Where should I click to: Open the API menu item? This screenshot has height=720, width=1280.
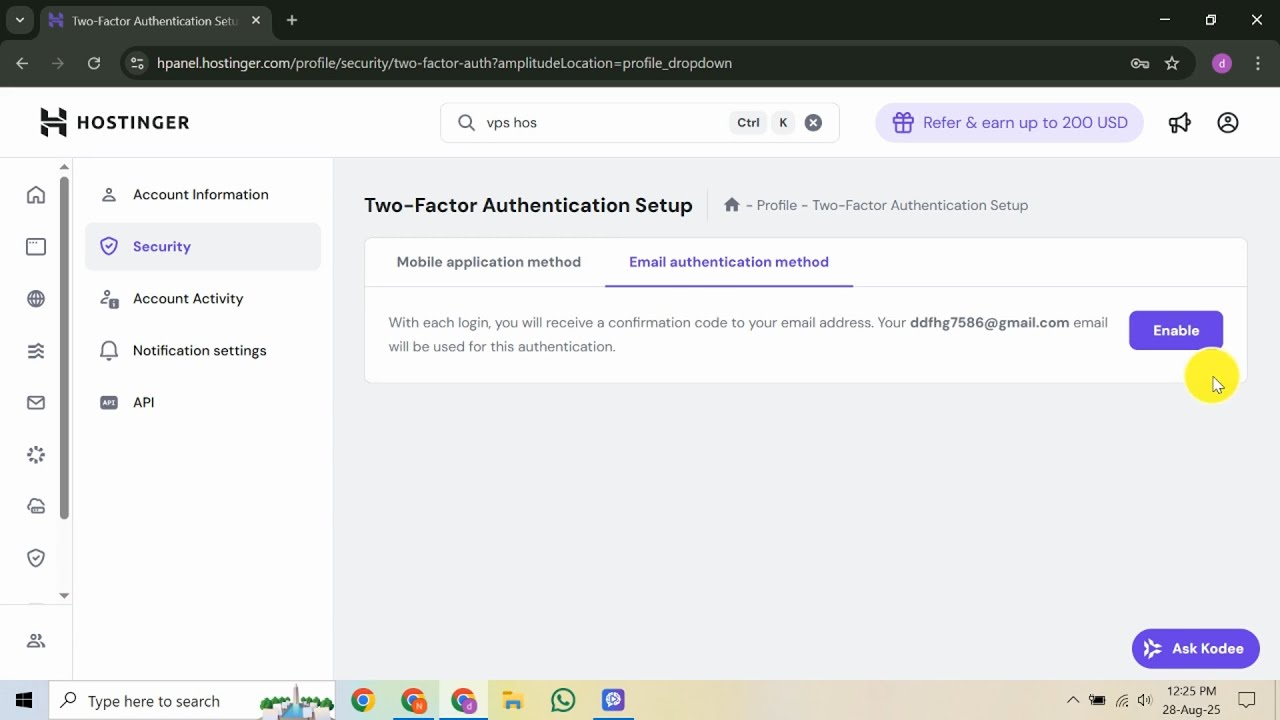pyautogui.click(x=203, y=403)
